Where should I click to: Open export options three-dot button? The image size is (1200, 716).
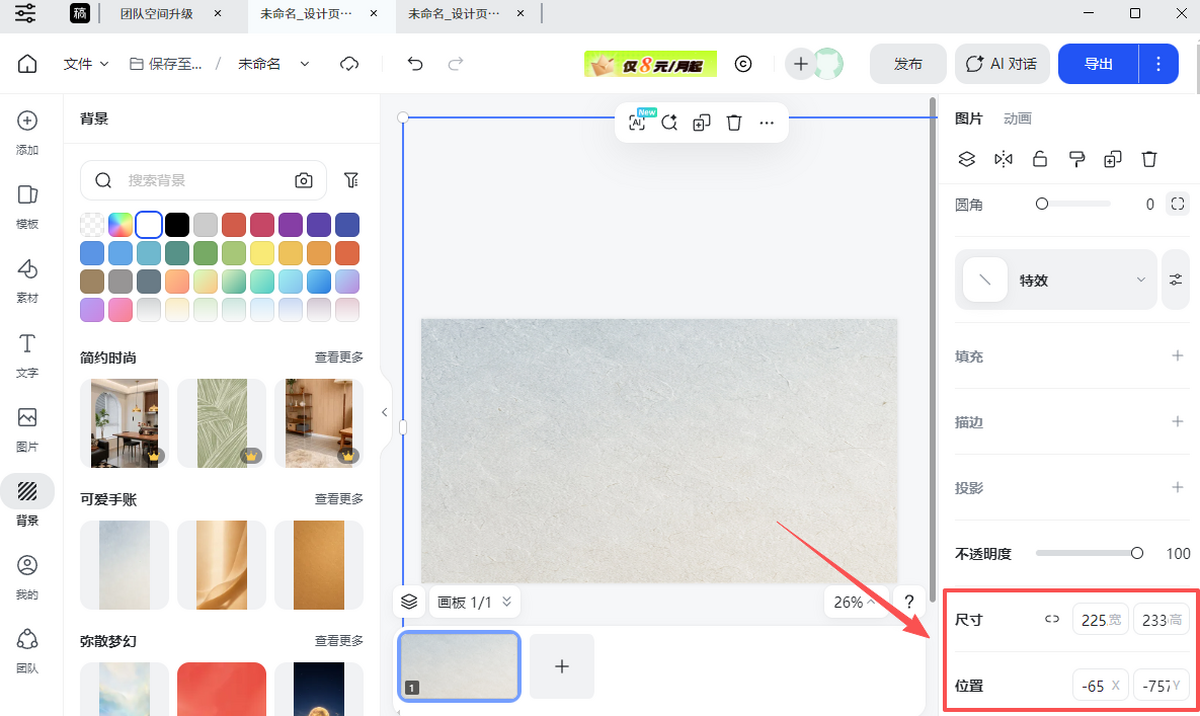pyautogui.click(x=1158, y=64)
